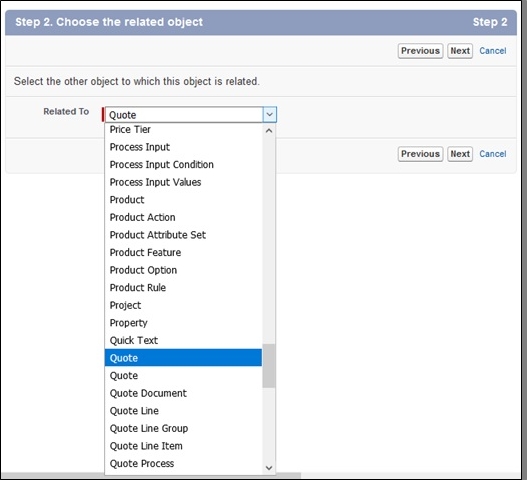Image resolution: width=527 pixels, height=480 pixels.
Task: Click the list scroll-up arrow
Action: [x=269, y=131]
